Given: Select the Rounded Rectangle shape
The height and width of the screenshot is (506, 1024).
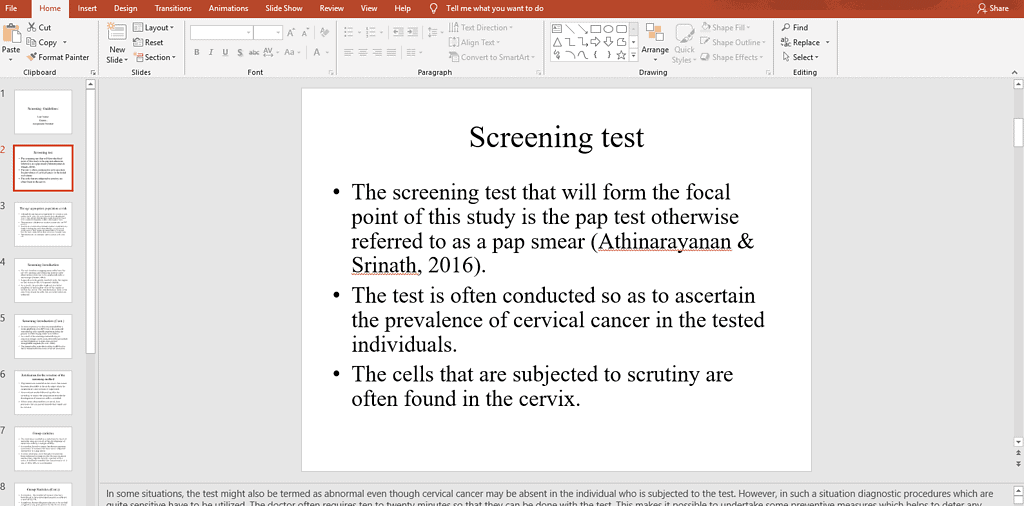Looking at the screenshot, I should click(x=621, y=29).
